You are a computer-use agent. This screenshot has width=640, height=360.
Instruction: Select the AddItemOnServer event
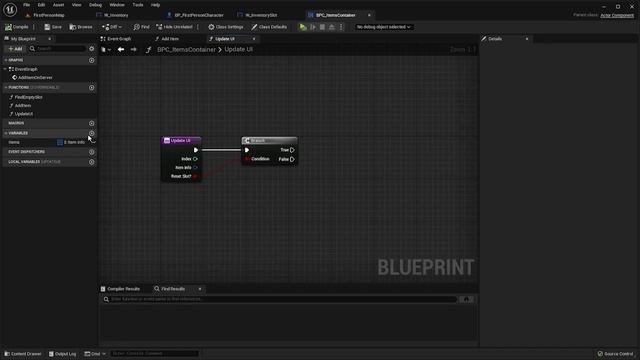35,78
